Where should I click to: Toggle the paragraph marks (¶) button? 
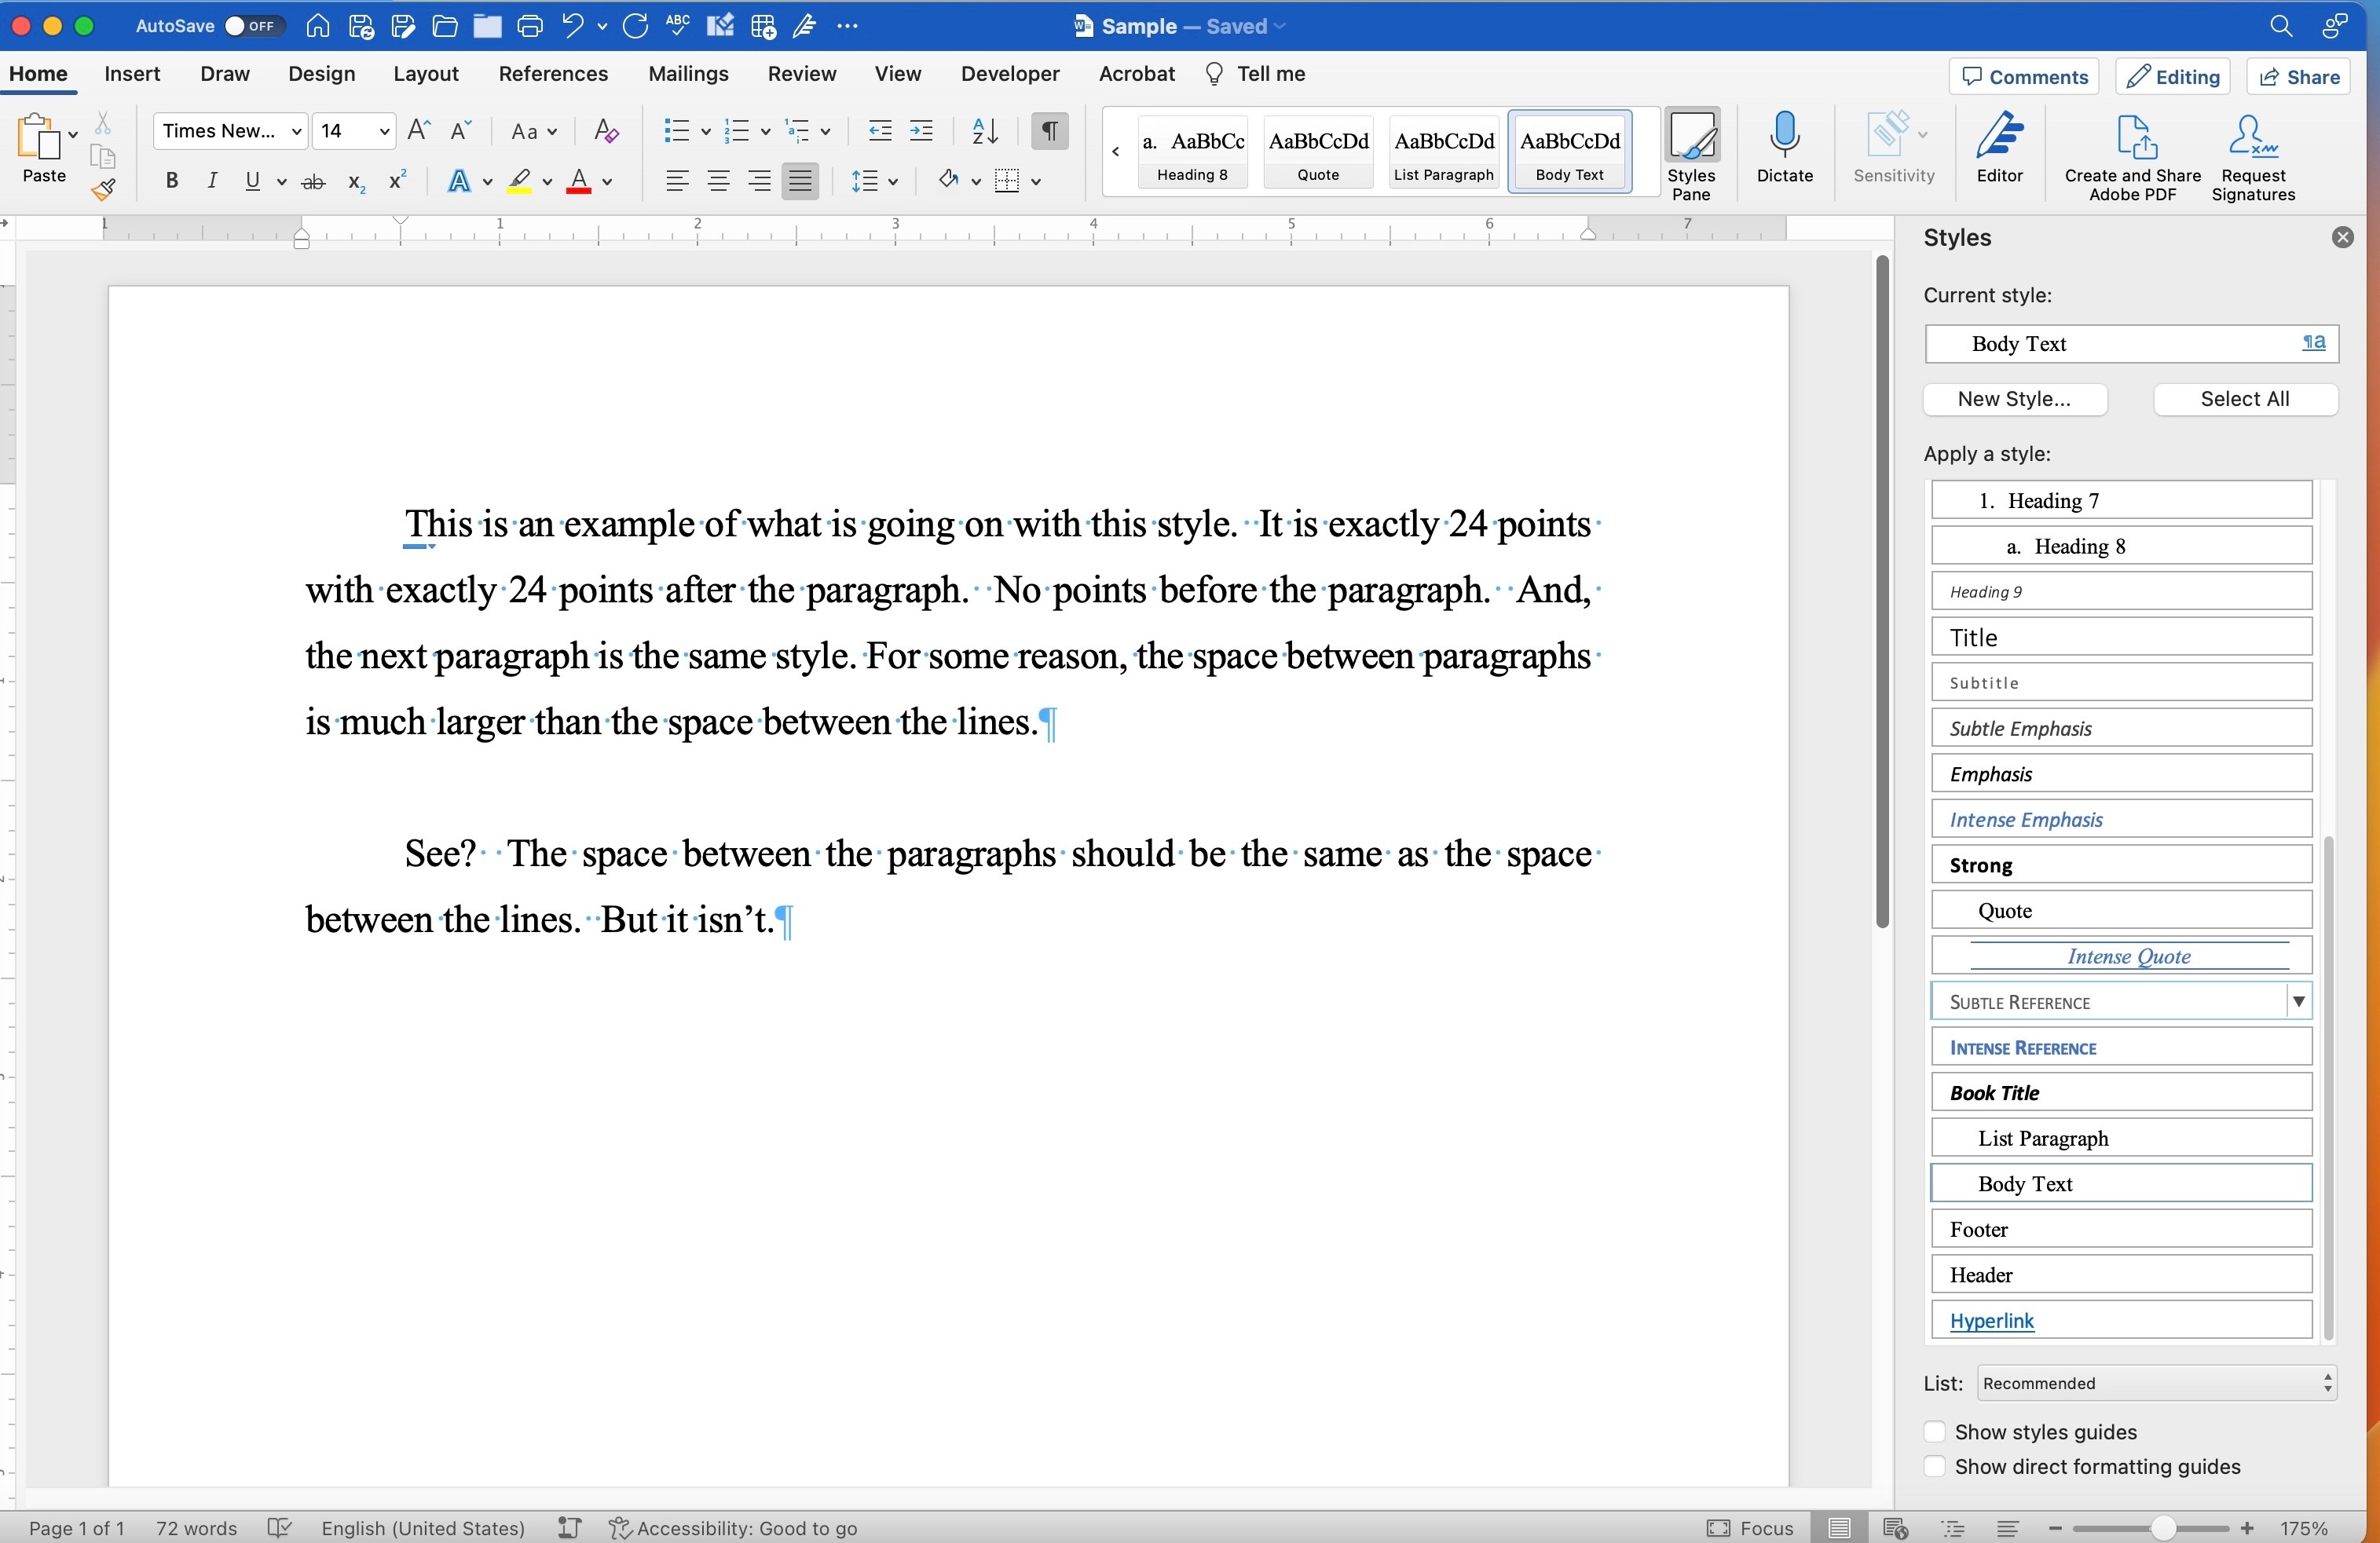pyautogui.click(x=1049, y=131)
